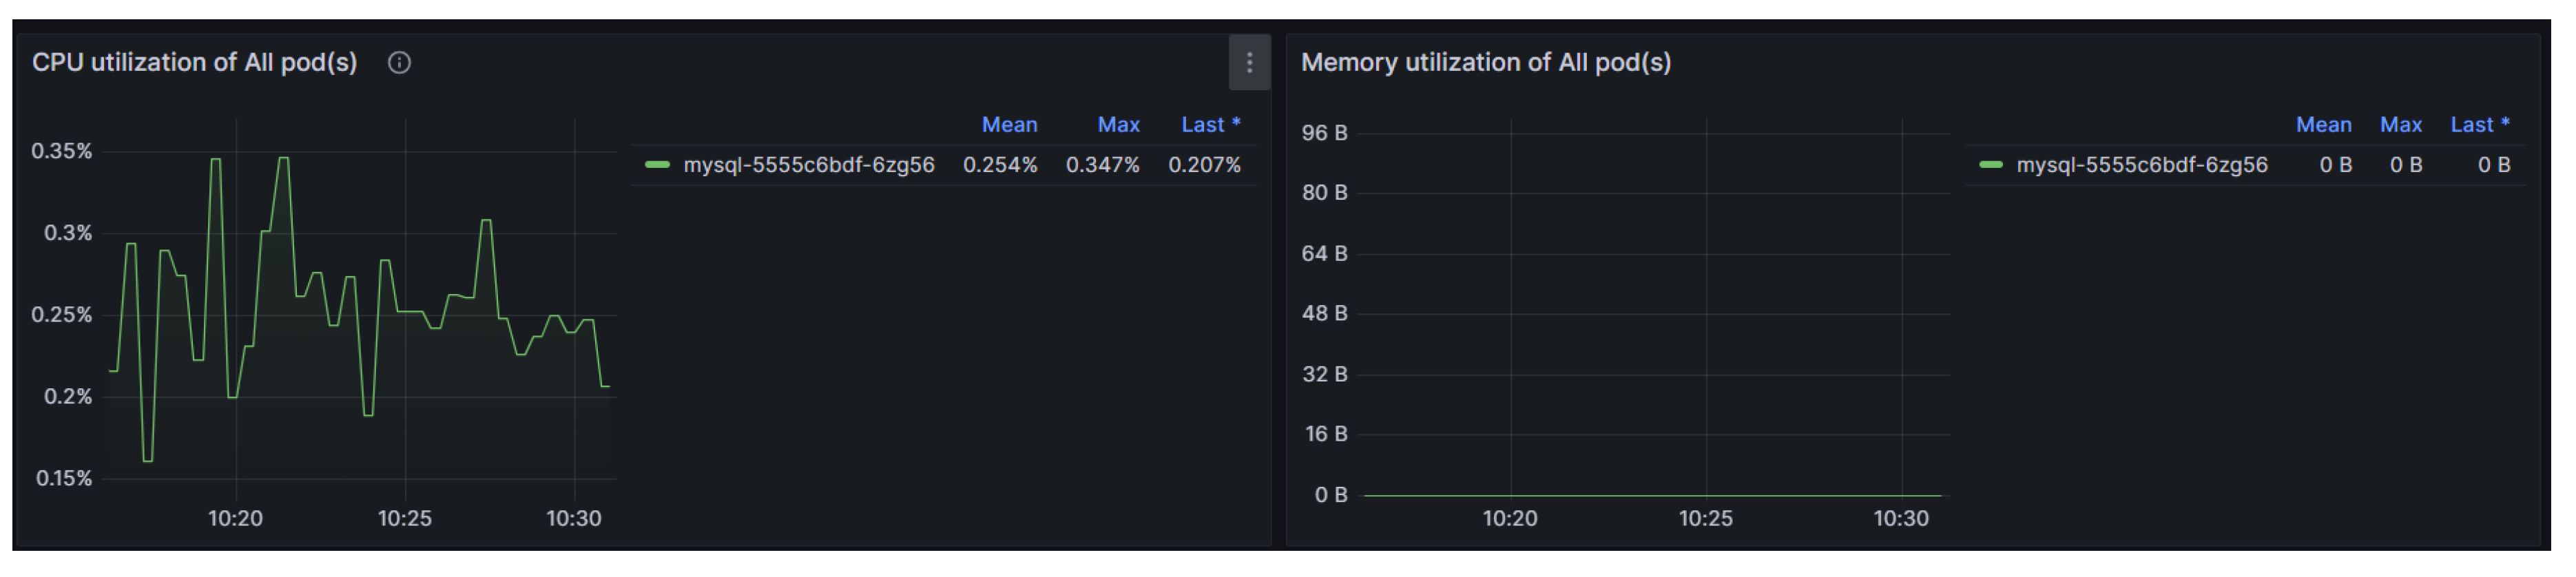Click the 10:30 time label under the Memory graph
This screenshot has height=577, width=2576.
pyautogui.click(x=1900, y=519)
